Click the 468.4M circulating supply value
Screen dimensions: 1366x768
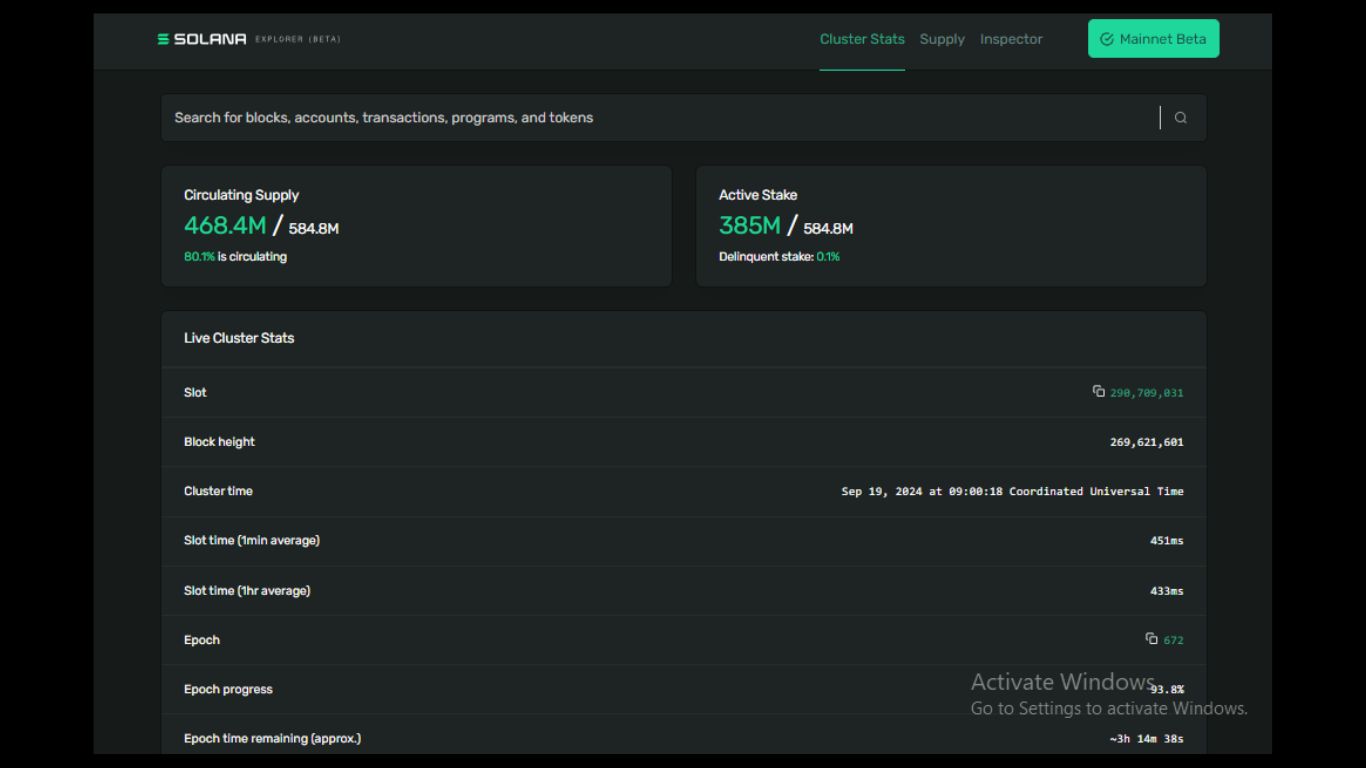(225, 226)
